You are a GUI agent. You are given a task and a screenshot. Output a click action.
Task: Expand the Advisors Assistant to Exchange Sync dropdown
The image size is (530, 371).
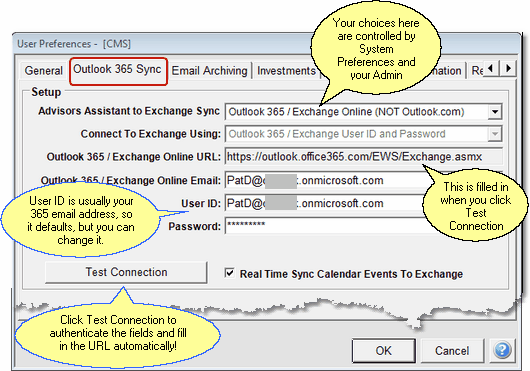coord(495,112)
